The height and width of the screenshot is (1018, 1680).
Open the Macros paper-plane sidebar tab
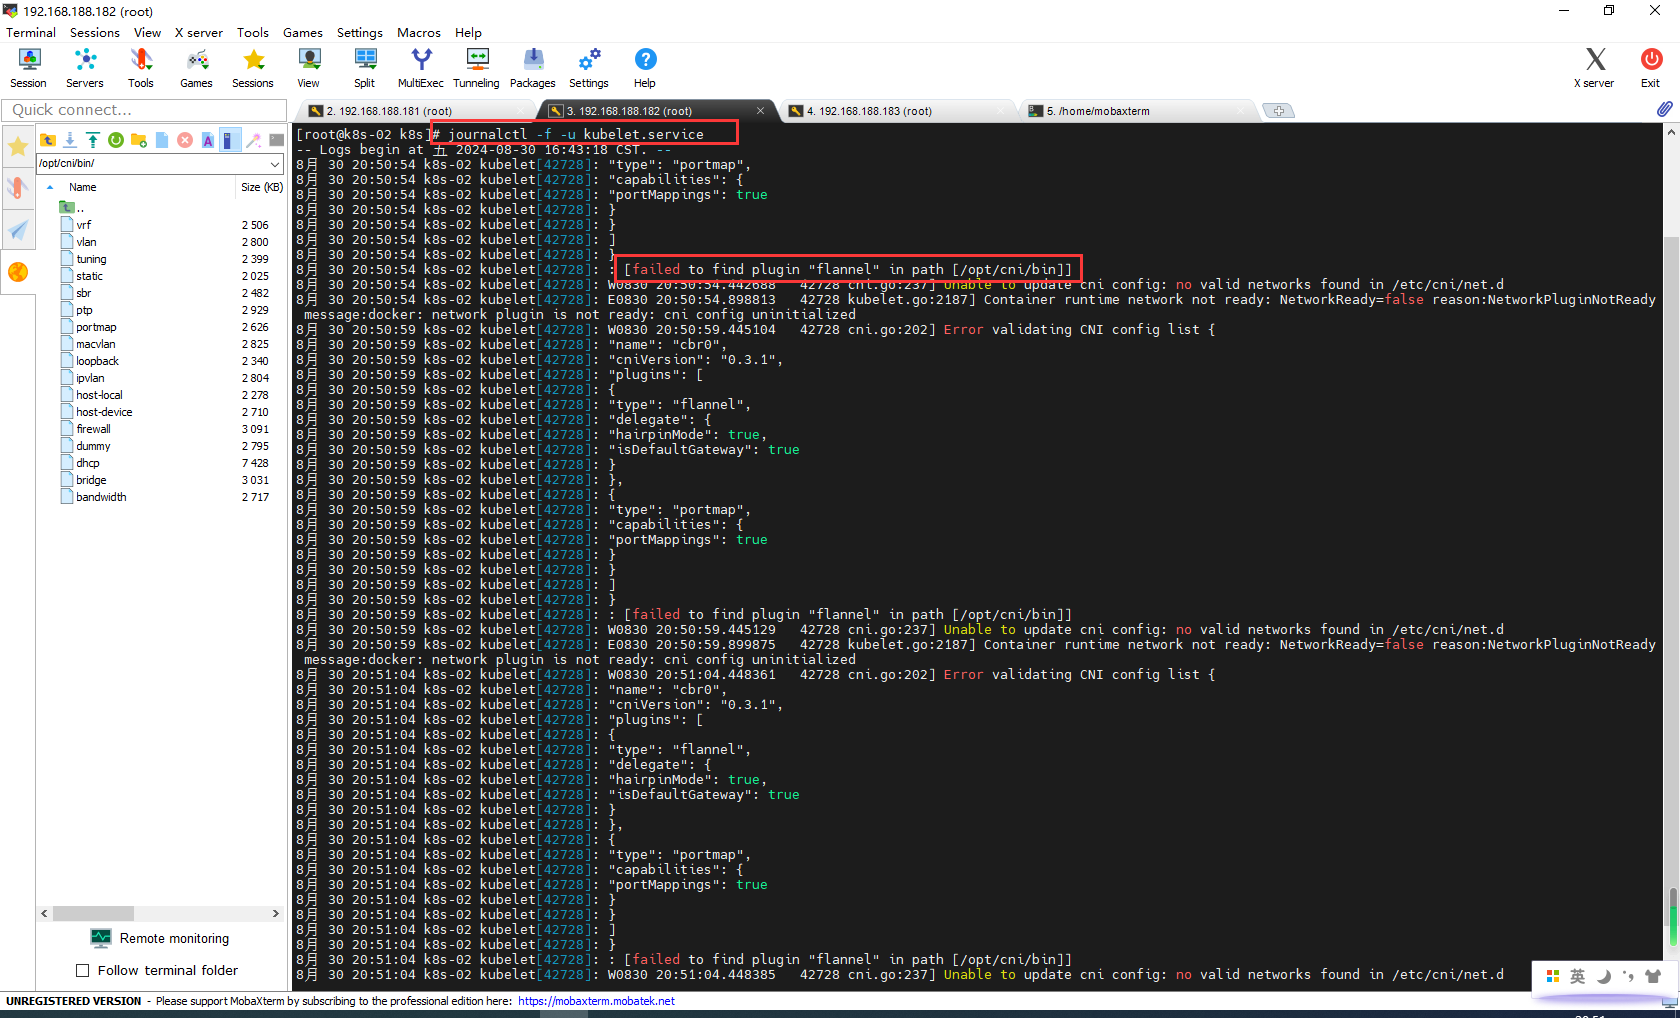pyautogui.click(x=18, y=230)
